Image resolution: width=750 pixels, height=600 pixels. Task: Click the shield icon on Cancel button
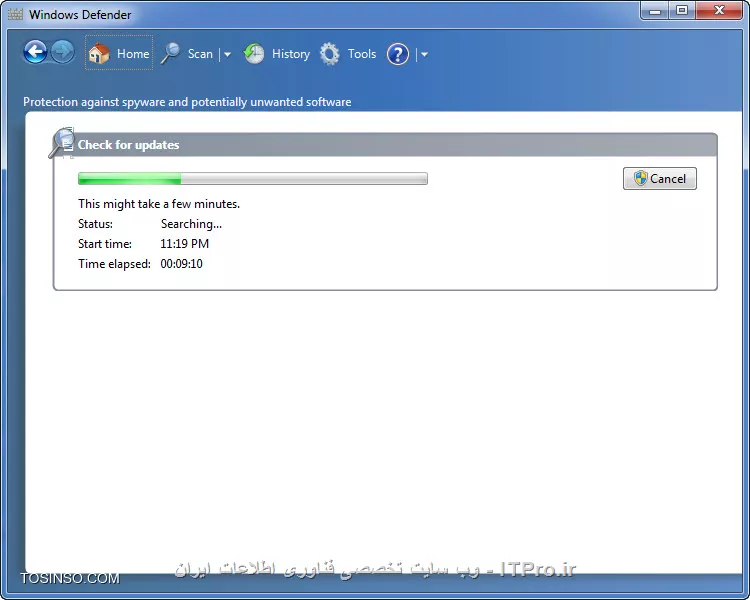tap(640, 178)
